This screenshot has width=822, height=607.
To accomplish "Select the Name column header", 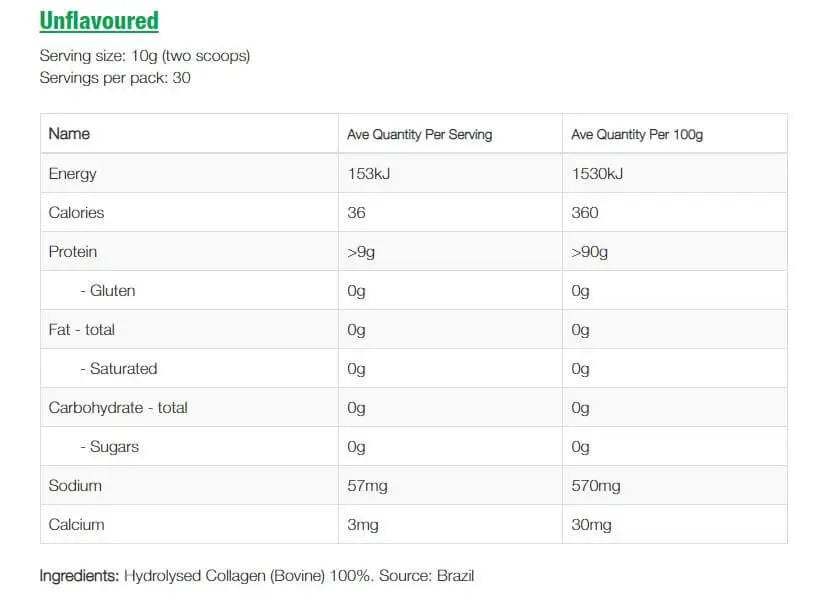I will point(69,134).
